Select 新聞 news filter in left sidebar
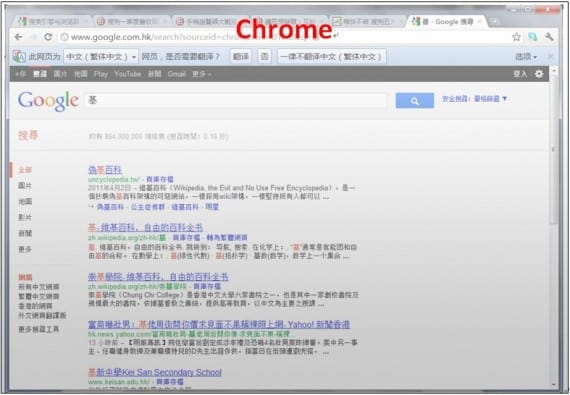Viewport: 570px width, 395px height. pyautogui.click(x=25, y=233)
